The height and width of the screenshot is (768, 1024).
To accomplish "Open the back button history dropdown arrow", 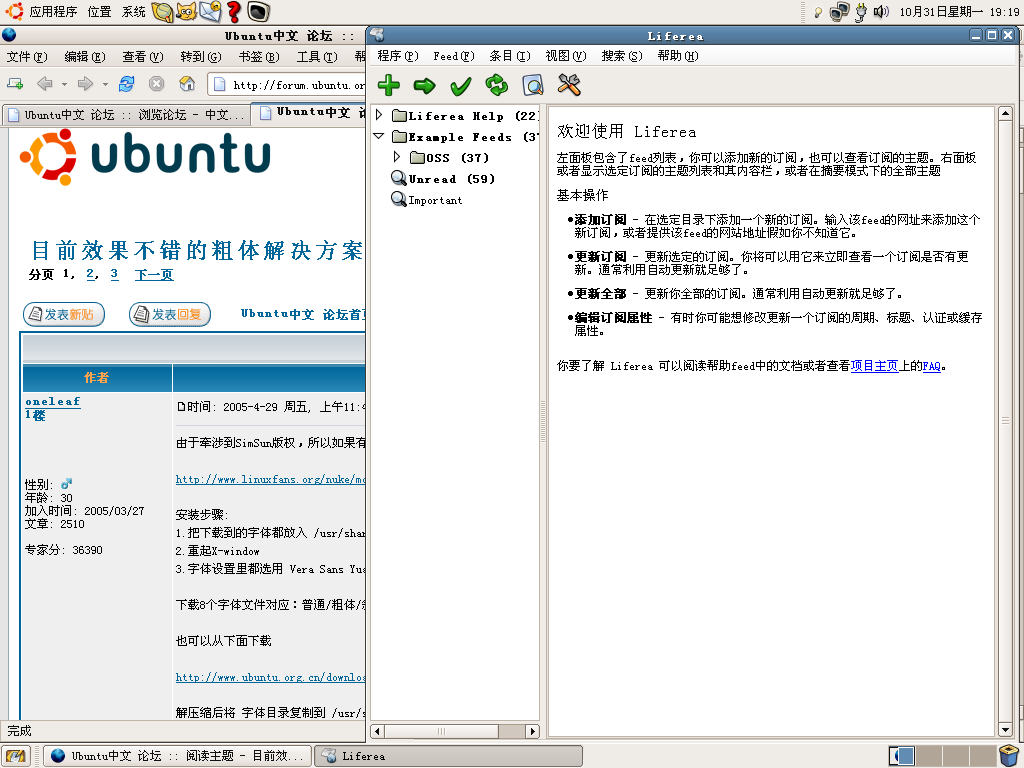I will [64, 84].
